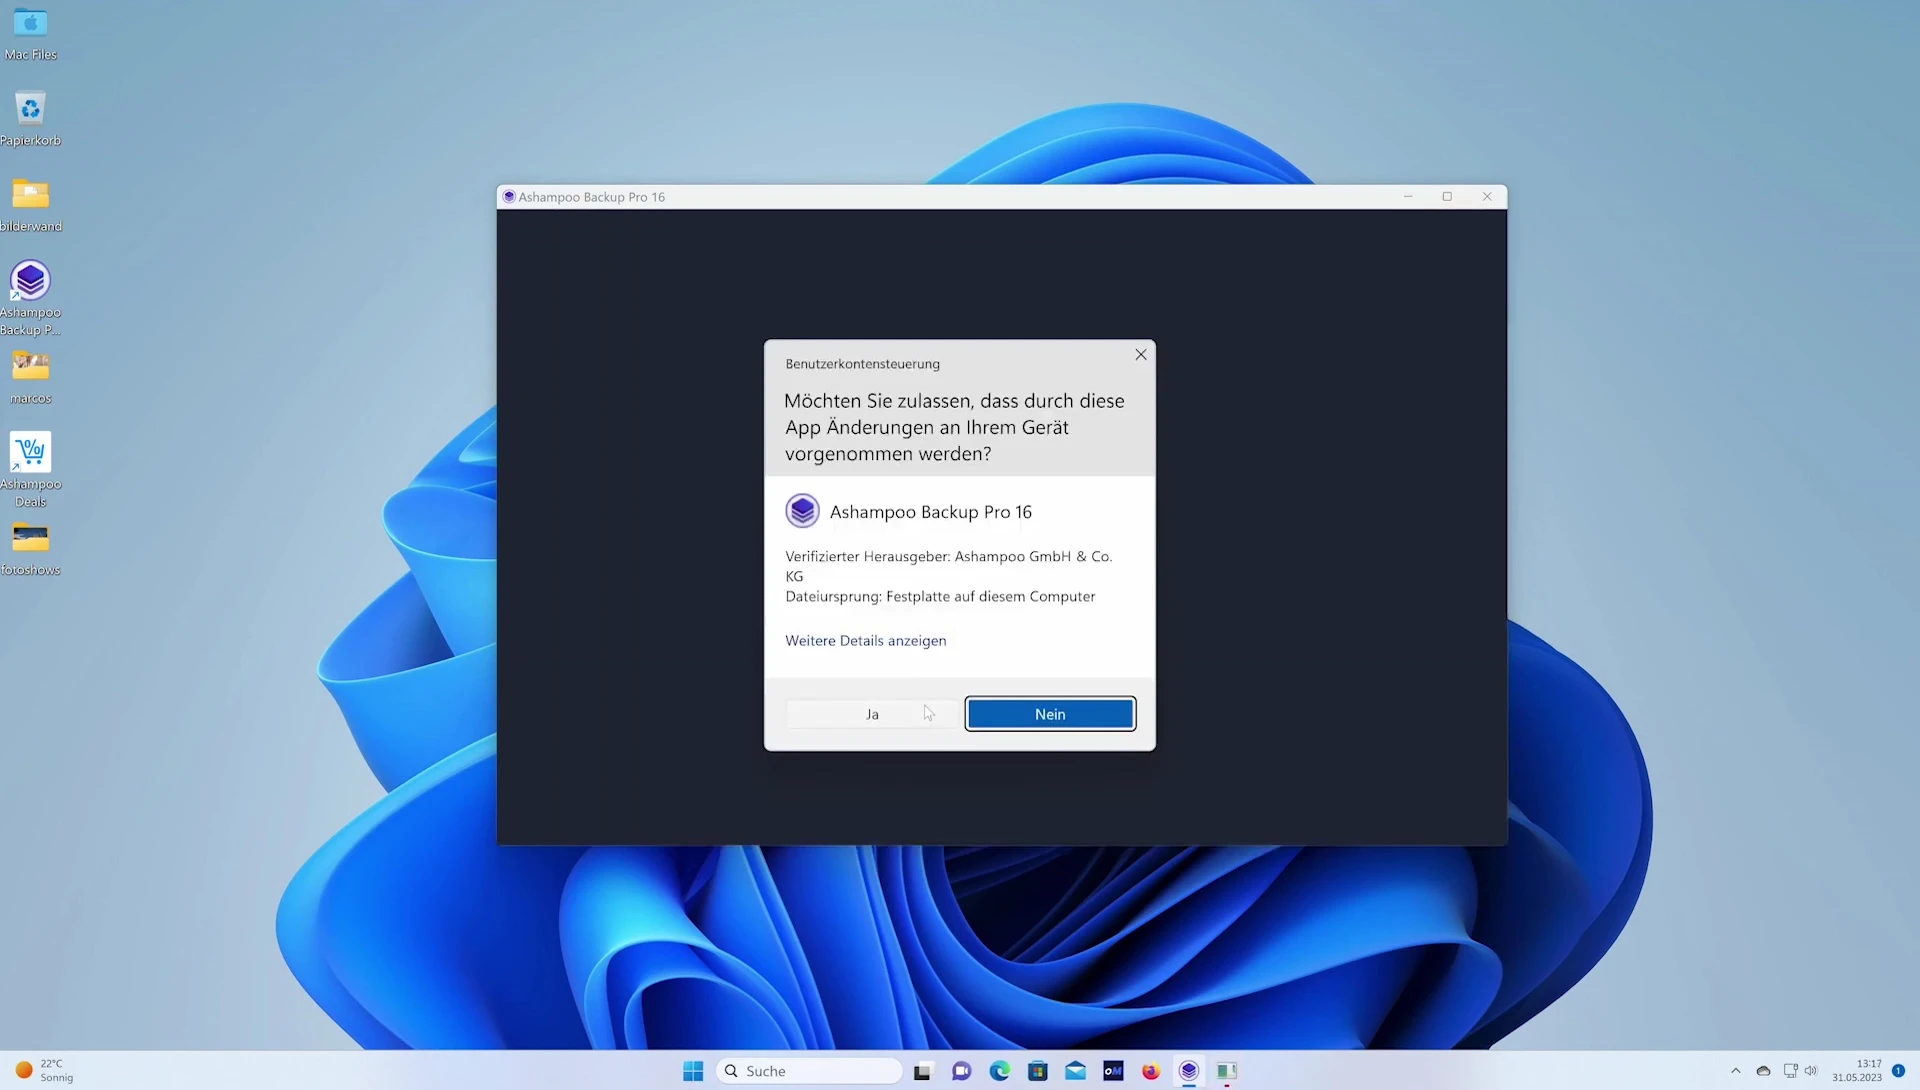Open the Mac Files desktop icon
The image size is (1920, 1090).
30,24
